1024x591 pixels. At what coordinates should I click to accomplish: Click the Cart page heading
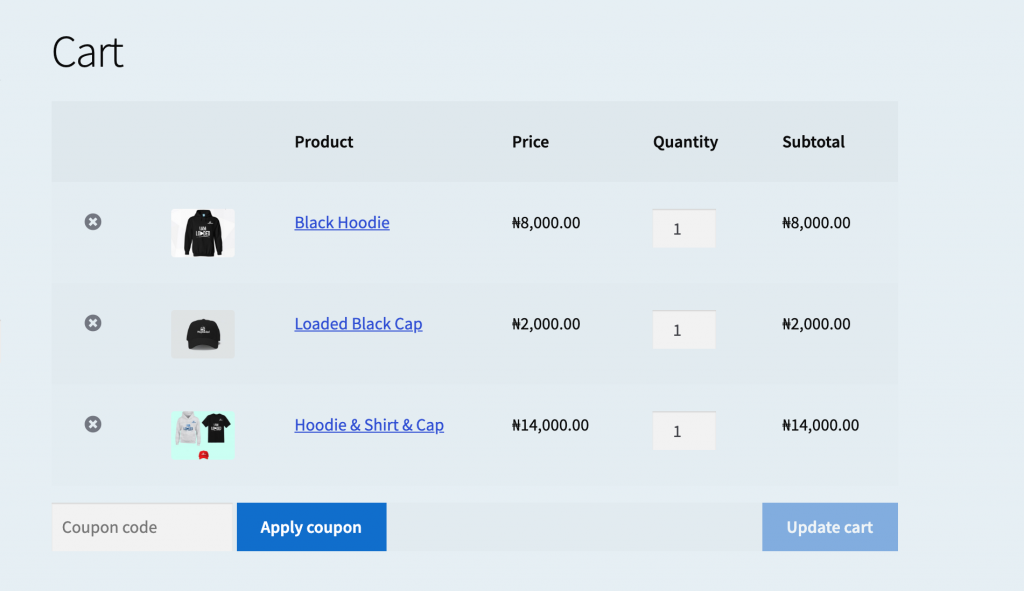point(87,52)
